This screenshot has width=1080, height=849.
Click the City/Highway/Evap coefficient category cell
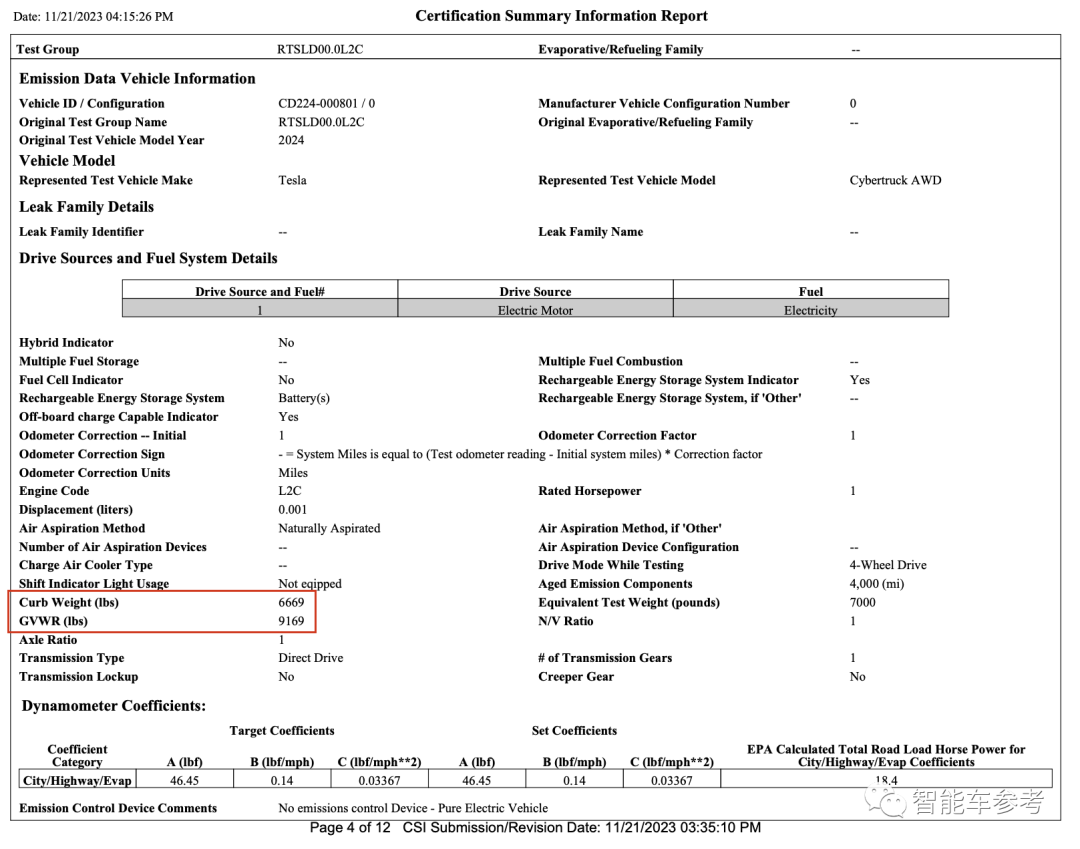click(x=78, y=780)
